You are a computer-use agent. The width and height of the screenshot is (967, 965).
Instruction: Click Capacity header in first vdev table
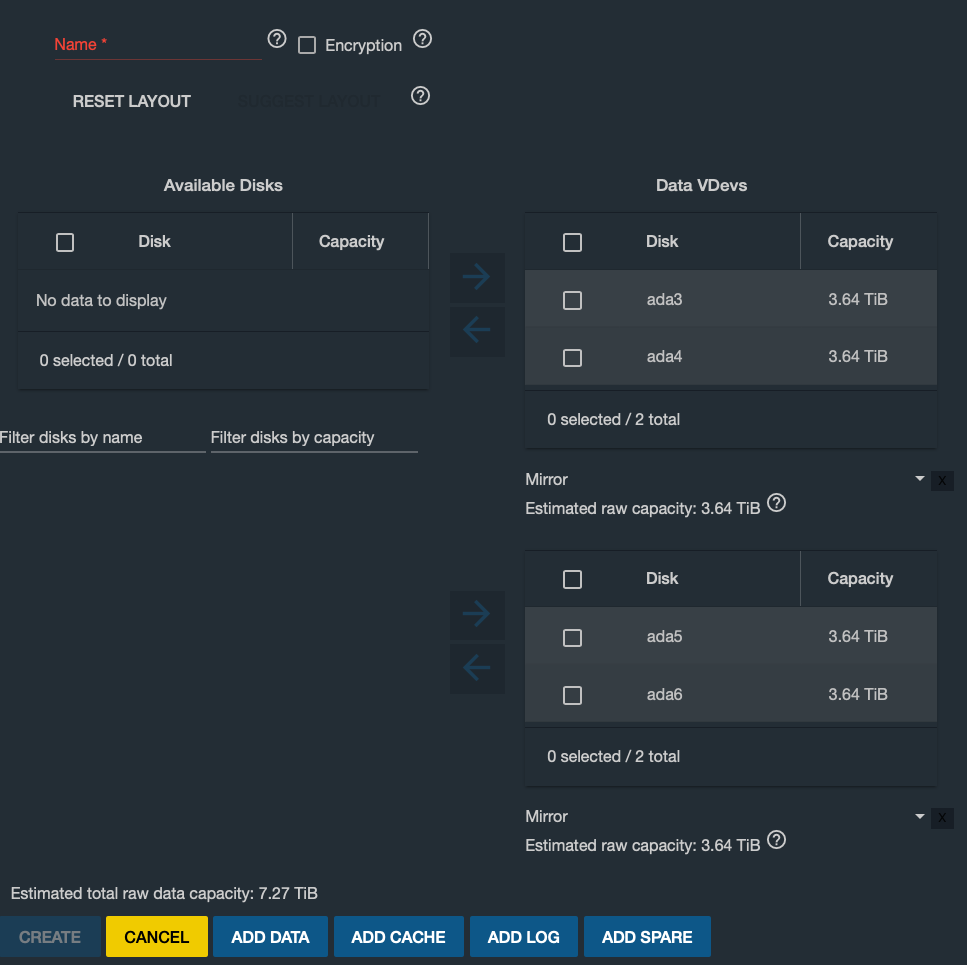860,241
